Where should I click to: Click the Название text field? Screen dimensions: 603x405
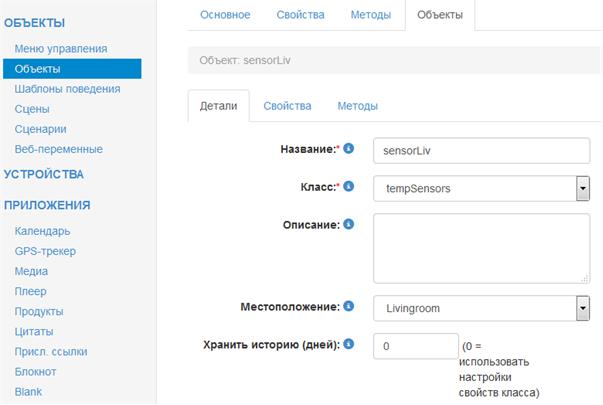pyautogui.click(x=481, y=150)
